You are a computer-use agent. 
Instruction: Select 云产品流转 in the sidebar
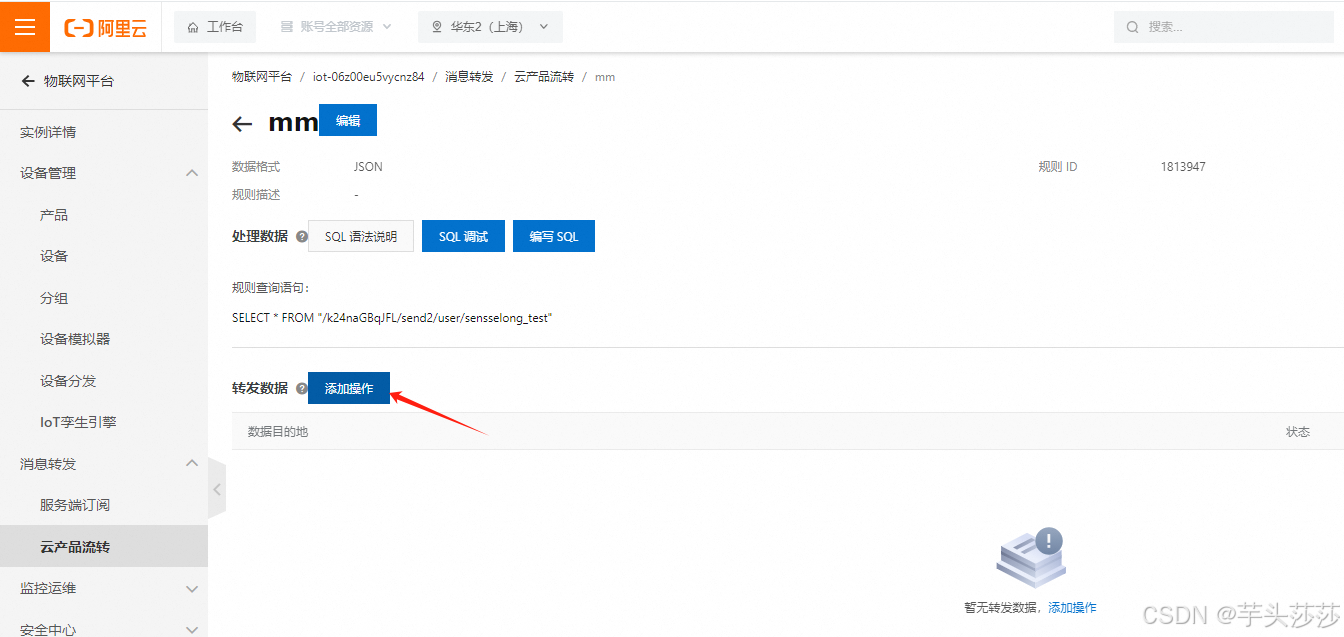[x=104, y=547]
